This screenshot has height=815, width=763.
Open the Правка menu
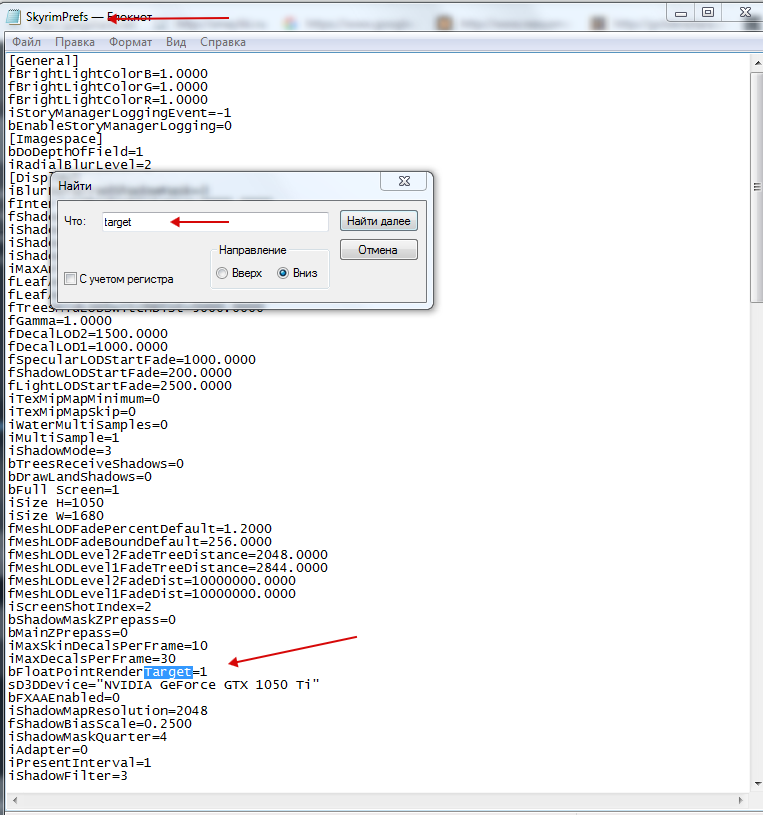(75, 42)
